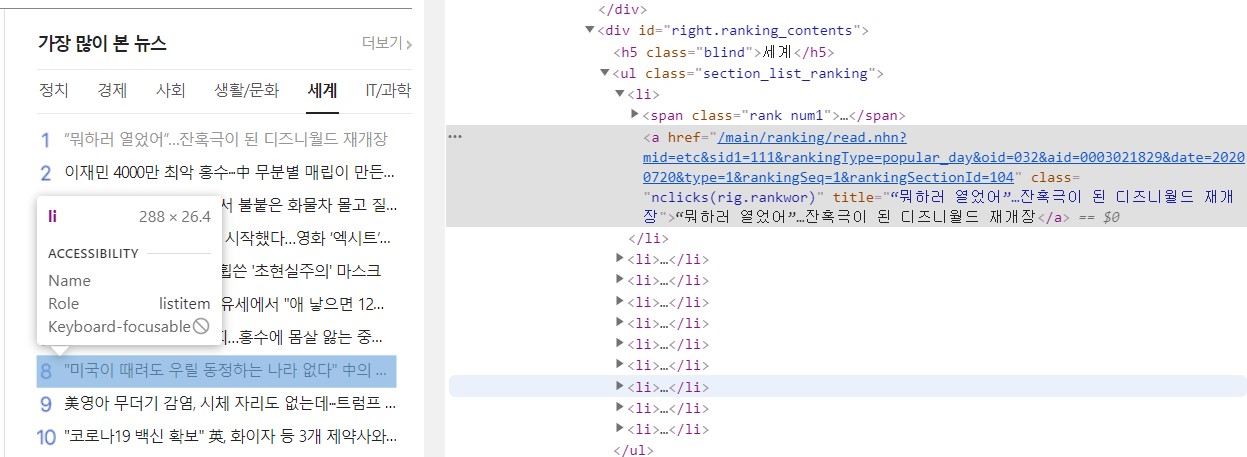Select the h5 class blind 세계 element

point(724,52)
